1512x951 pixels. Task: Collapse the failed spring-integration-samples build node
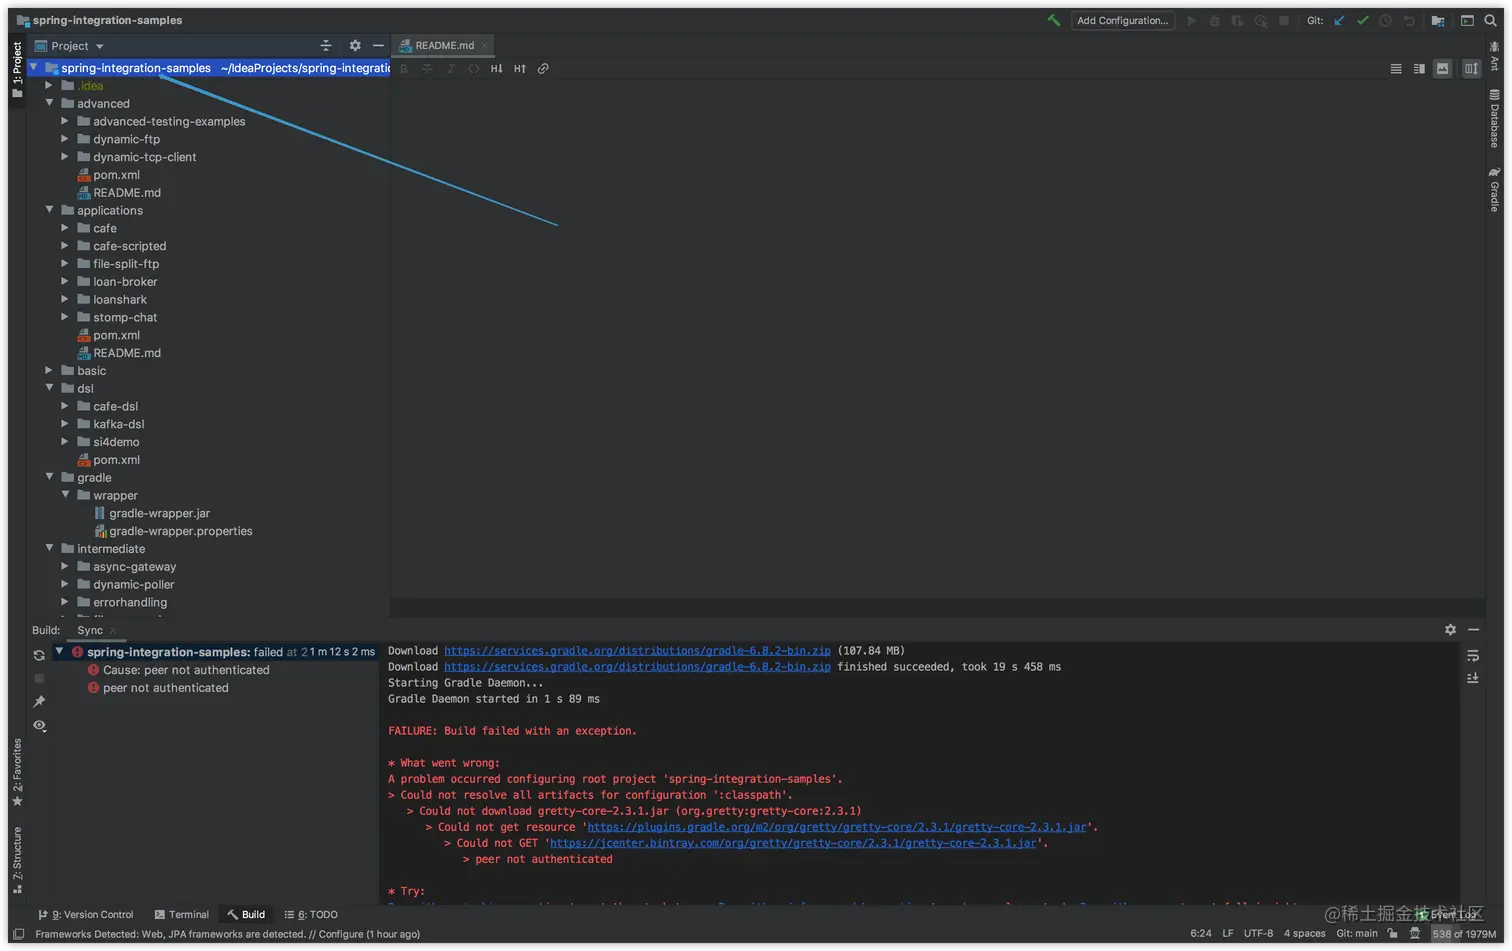(x=59, y=652)
